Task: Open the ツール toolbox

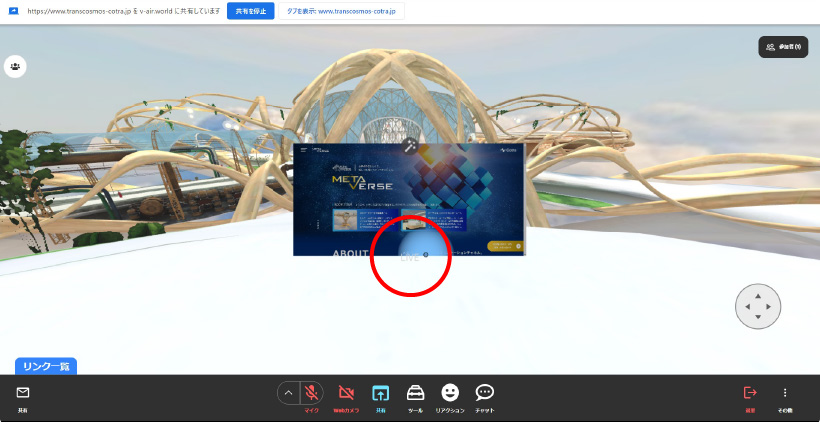Action: pyautogui.click(x=415, y=393)
